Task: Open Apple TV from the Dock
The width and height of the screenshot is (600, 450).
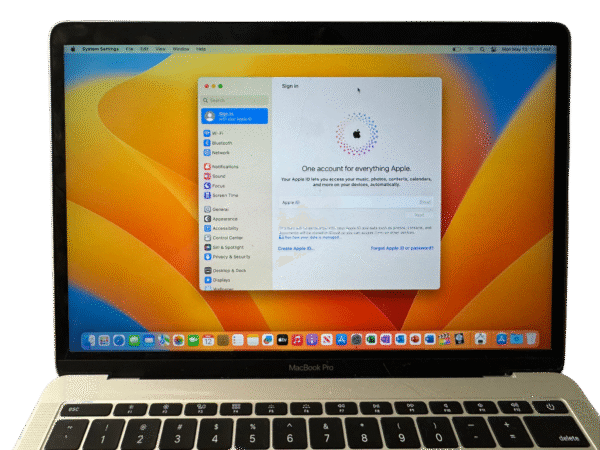Action: (282, 340)
